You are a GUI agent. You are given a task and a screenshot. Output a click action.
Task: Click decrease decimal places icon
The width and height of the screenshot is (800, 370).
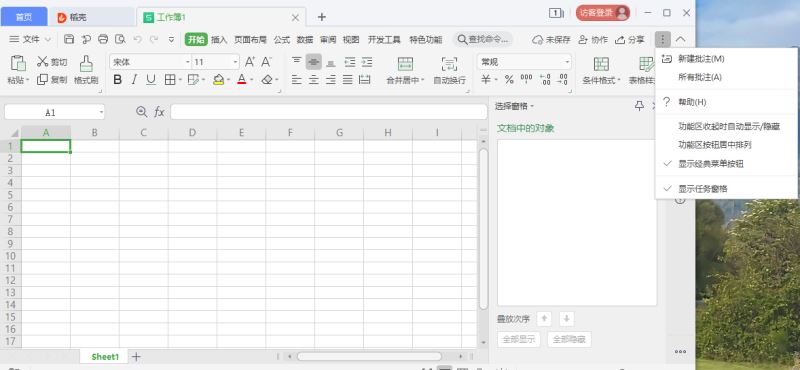pyautogui.click(x=562, y=80)
